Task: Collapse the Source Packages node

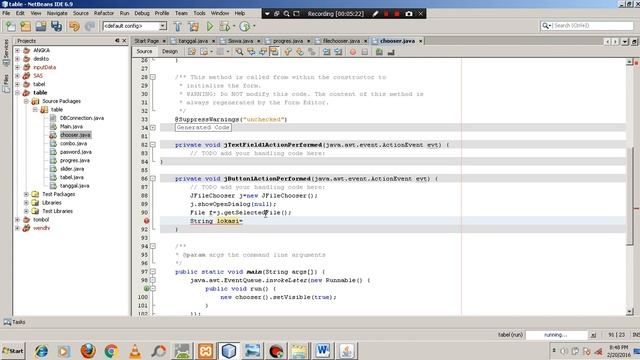Action: coord(26,101)
